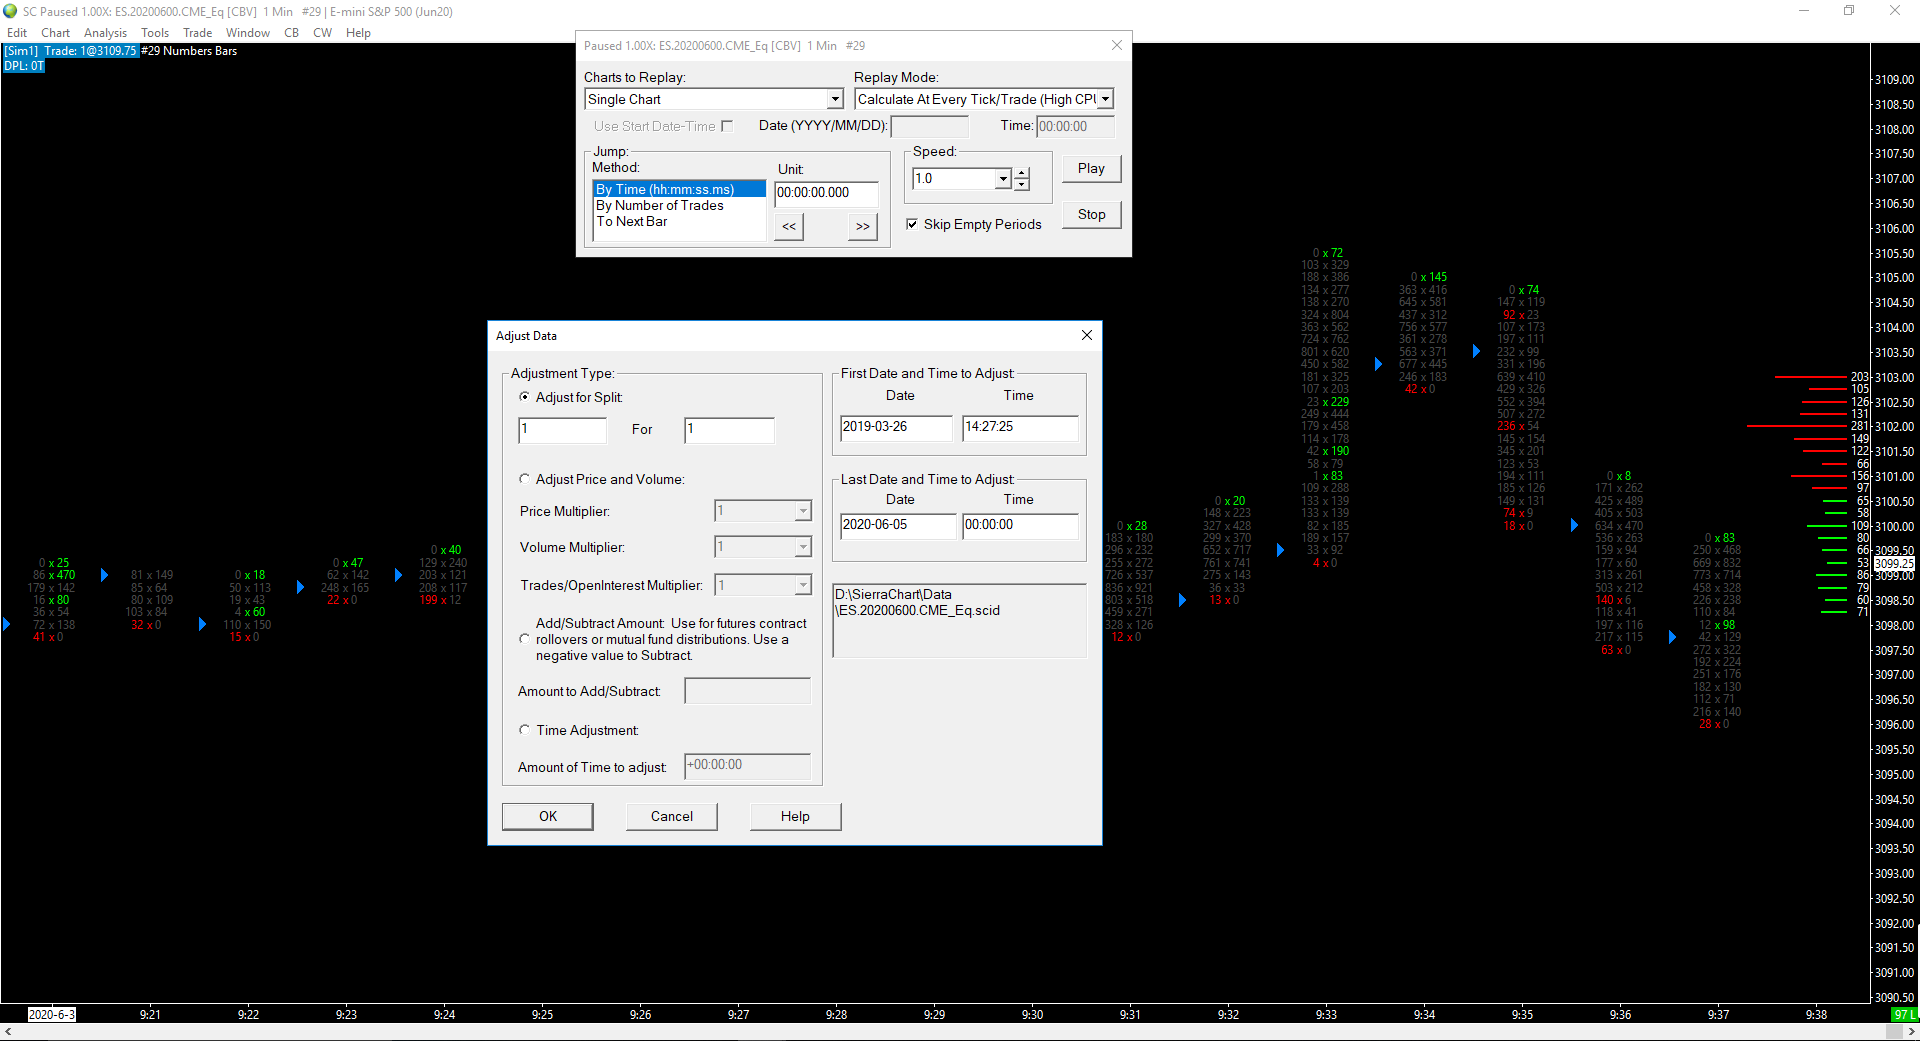Click the Sierra Chart app icon in title bar
The height and width of the screenshot is (1041, 1920).
click(x=11, y=12)
